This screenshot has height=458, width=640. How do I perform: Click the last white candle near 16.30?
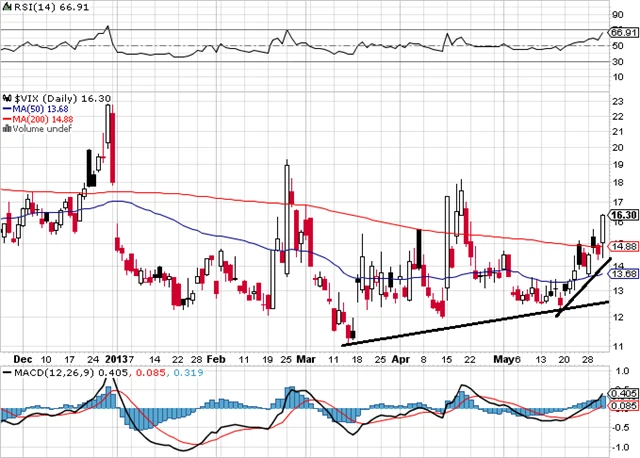pyautogui.click(x=603, y=229)
